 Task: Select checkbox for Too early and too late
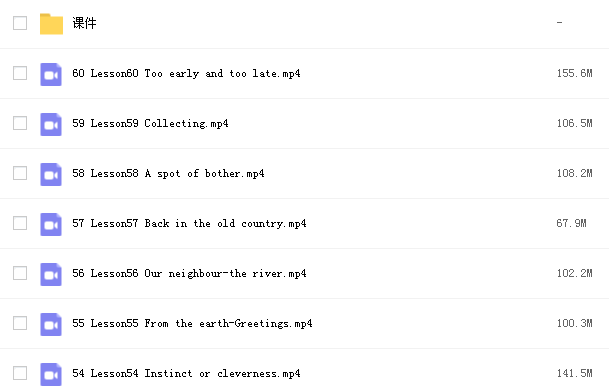point(20,73)
